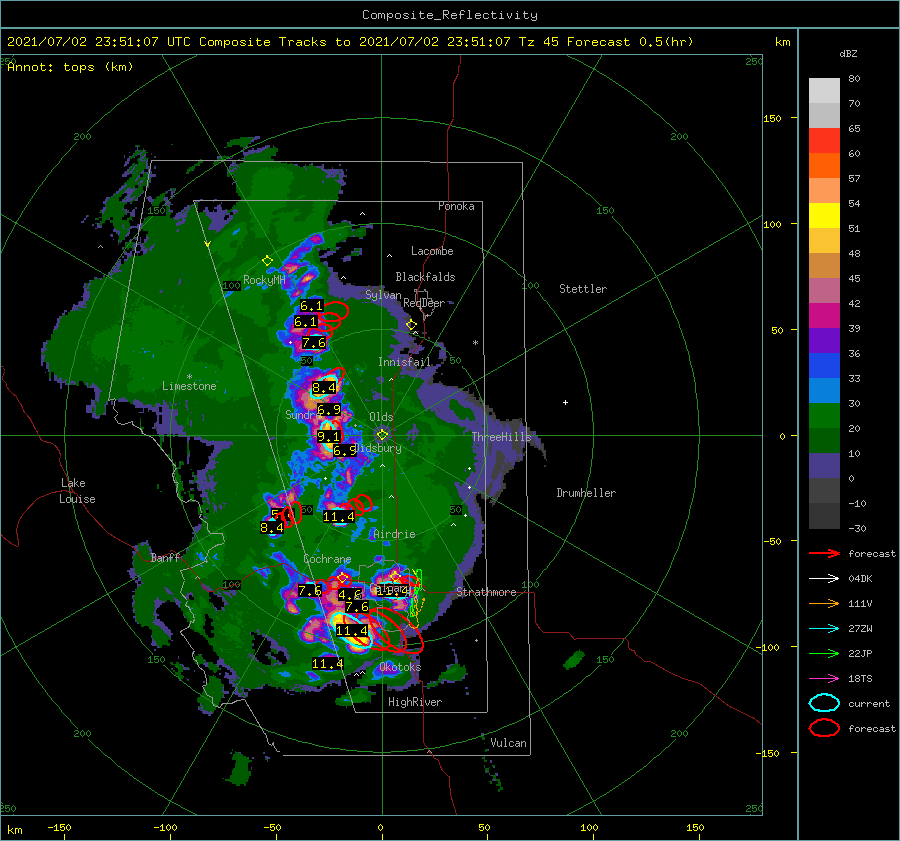
Task: Select the green 22JP track arrow
Action: pos(824,653)
